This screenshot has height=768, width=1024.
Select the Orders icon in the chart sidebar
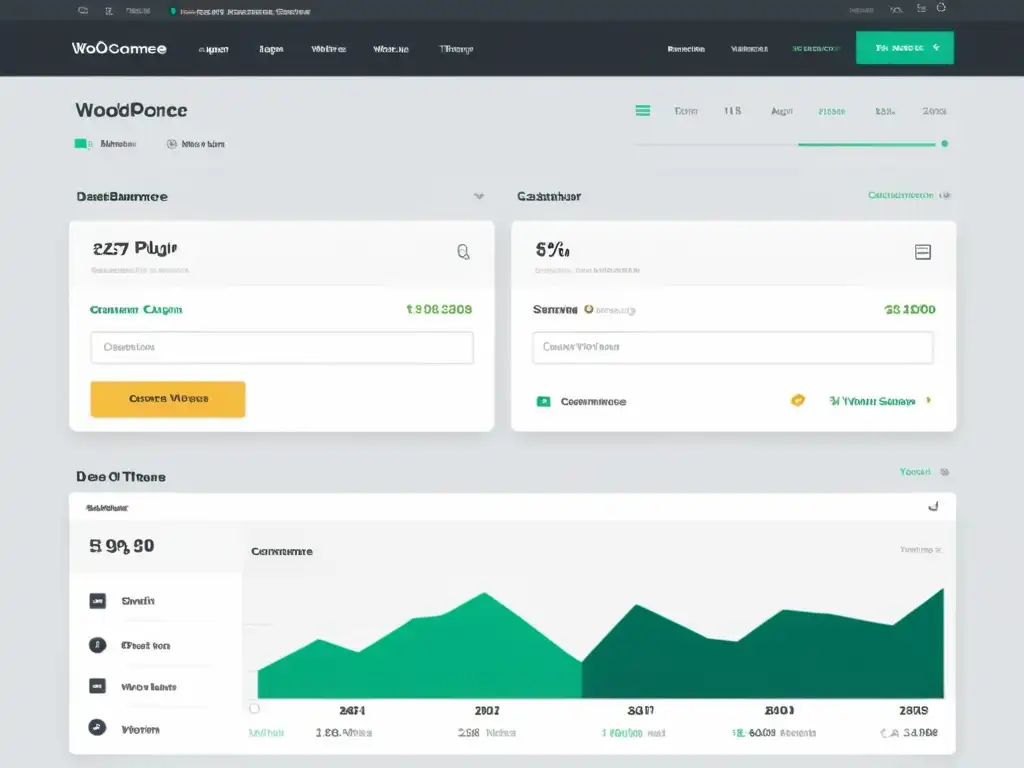97,645
